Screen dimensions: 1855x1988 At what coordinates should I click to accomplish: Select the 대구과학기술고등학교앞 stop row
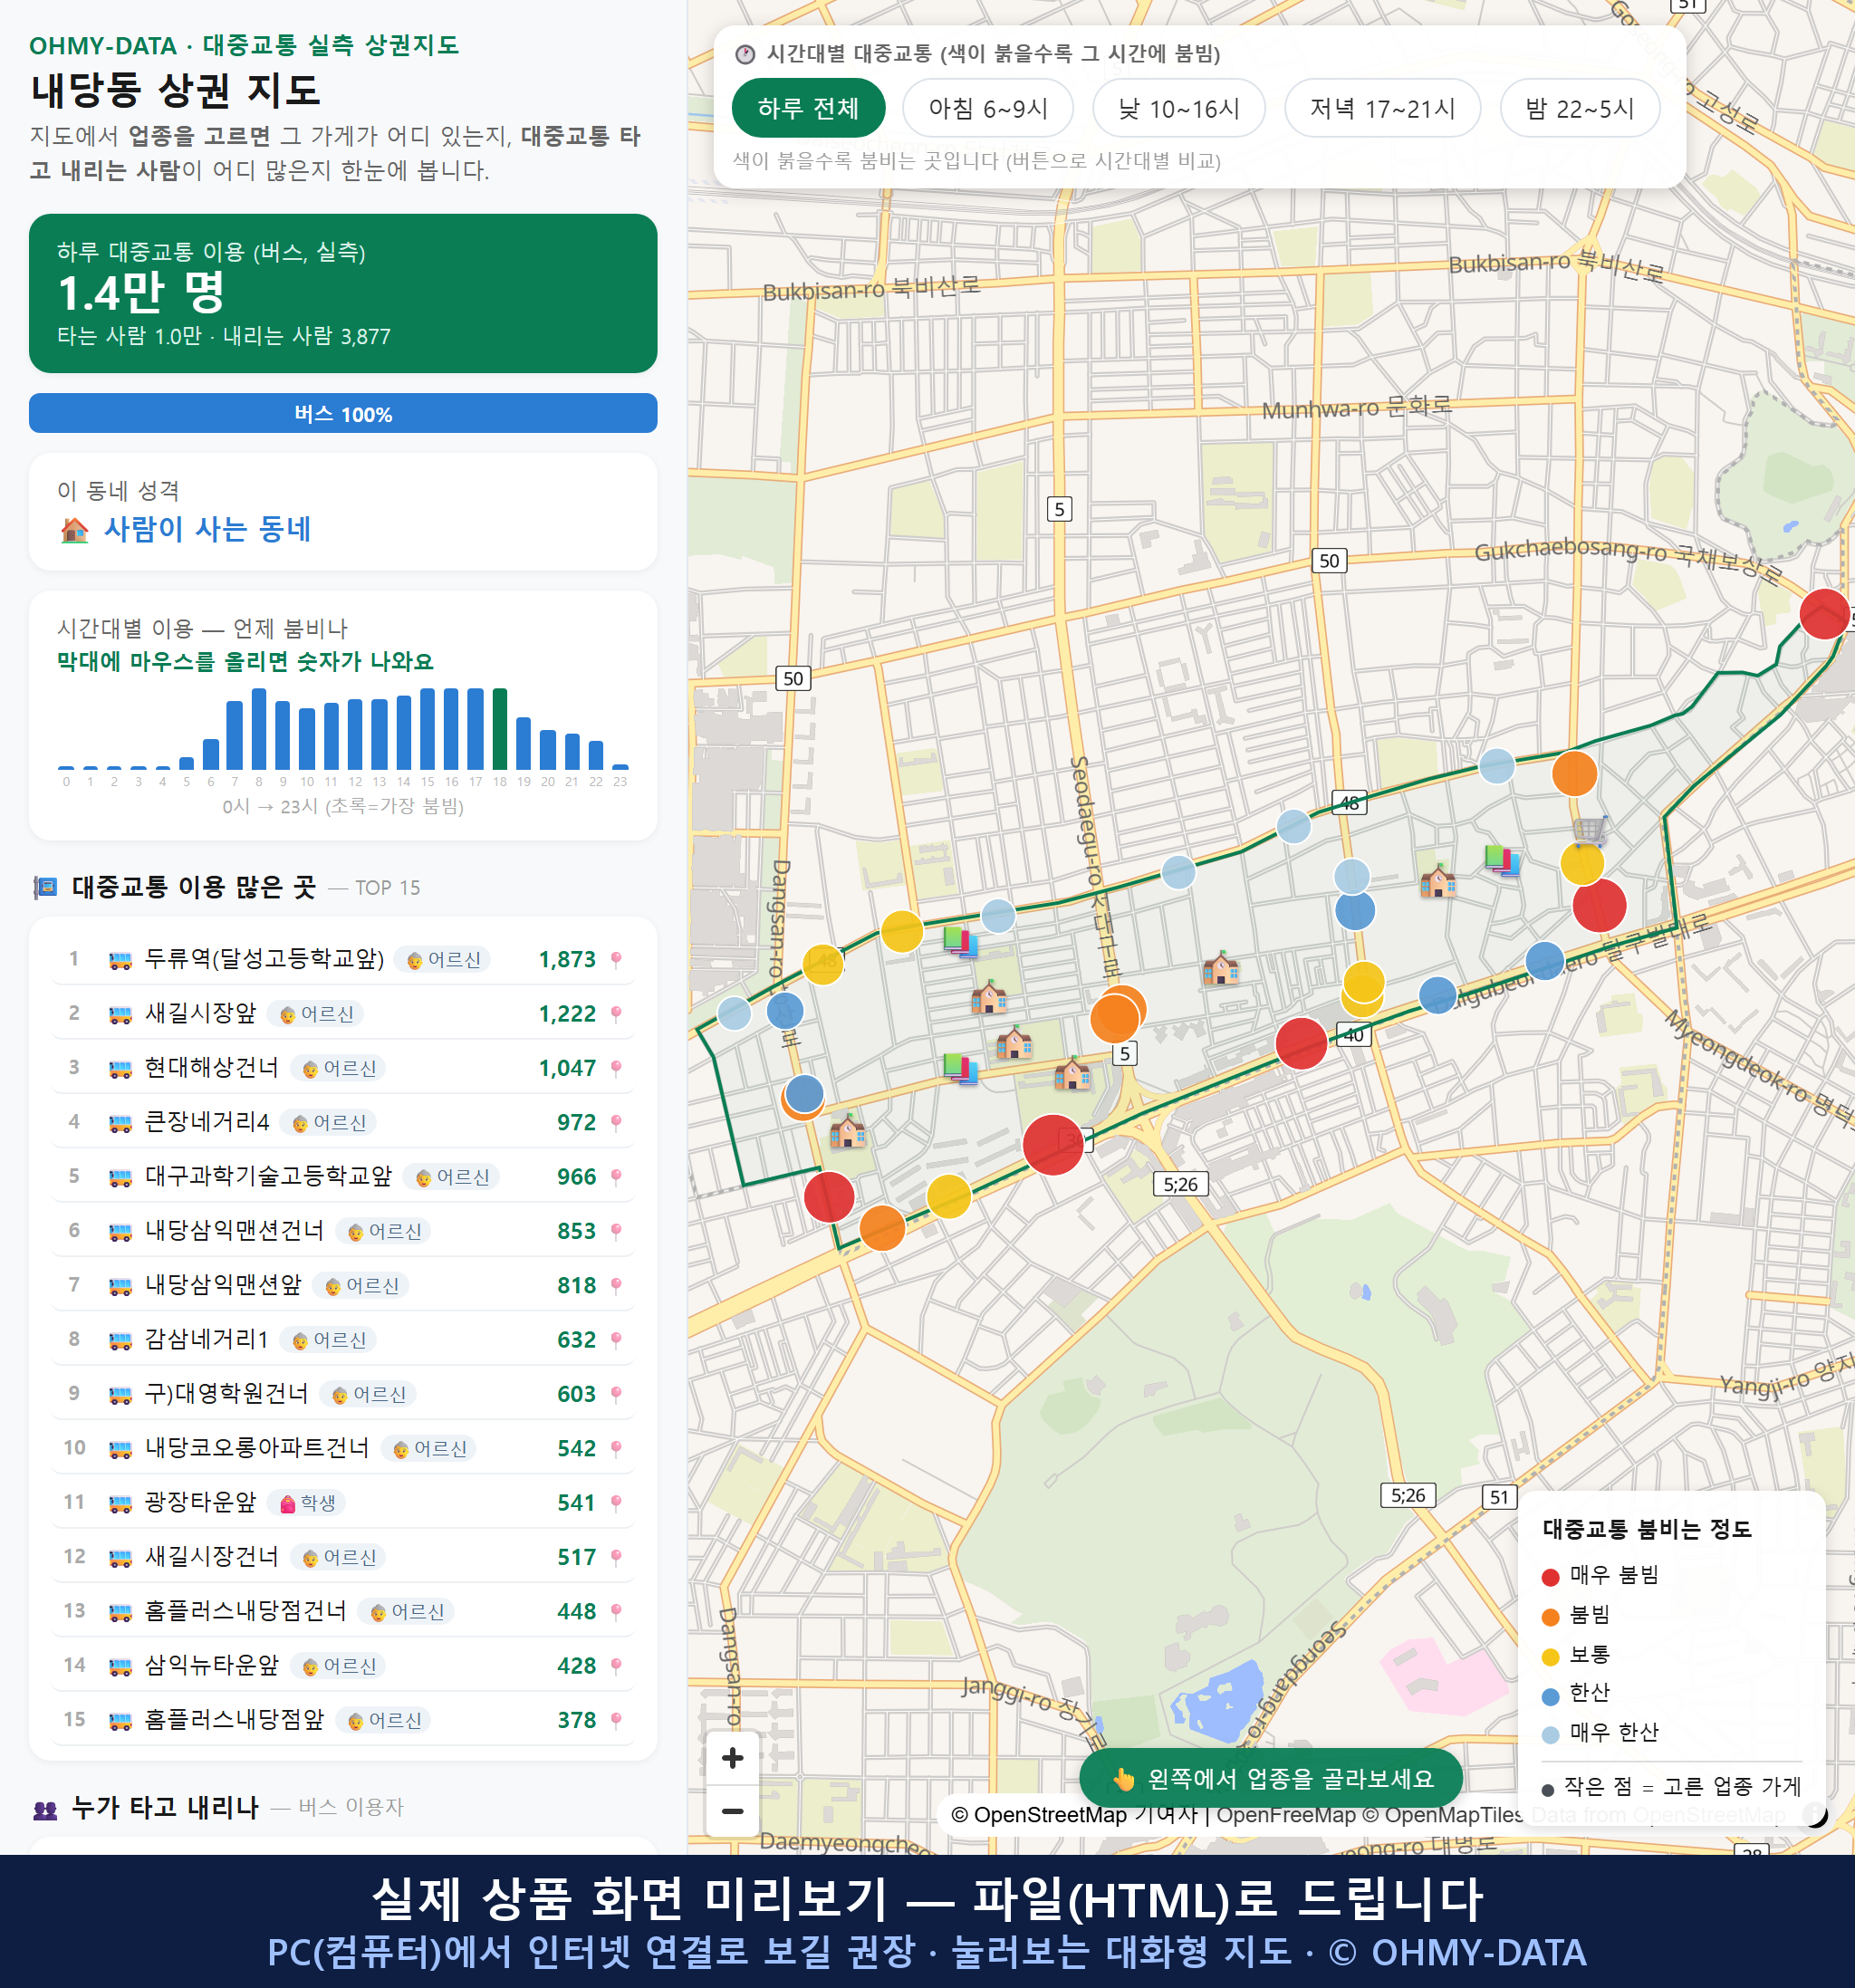click(x=343, y=1176)
